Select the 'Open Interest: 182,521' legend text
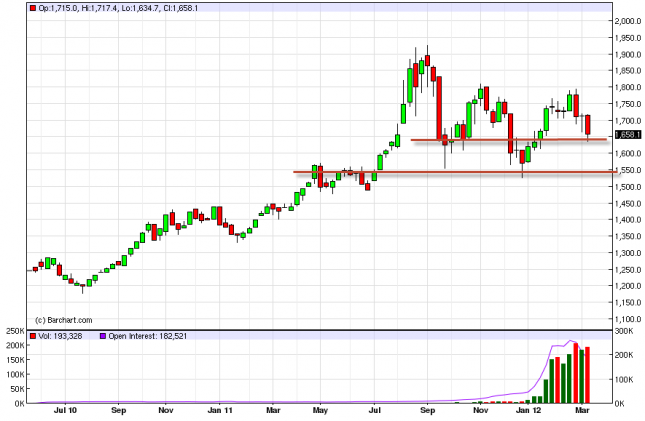The image size is (645, 421). pyautogui.click(x=148, y=336)
